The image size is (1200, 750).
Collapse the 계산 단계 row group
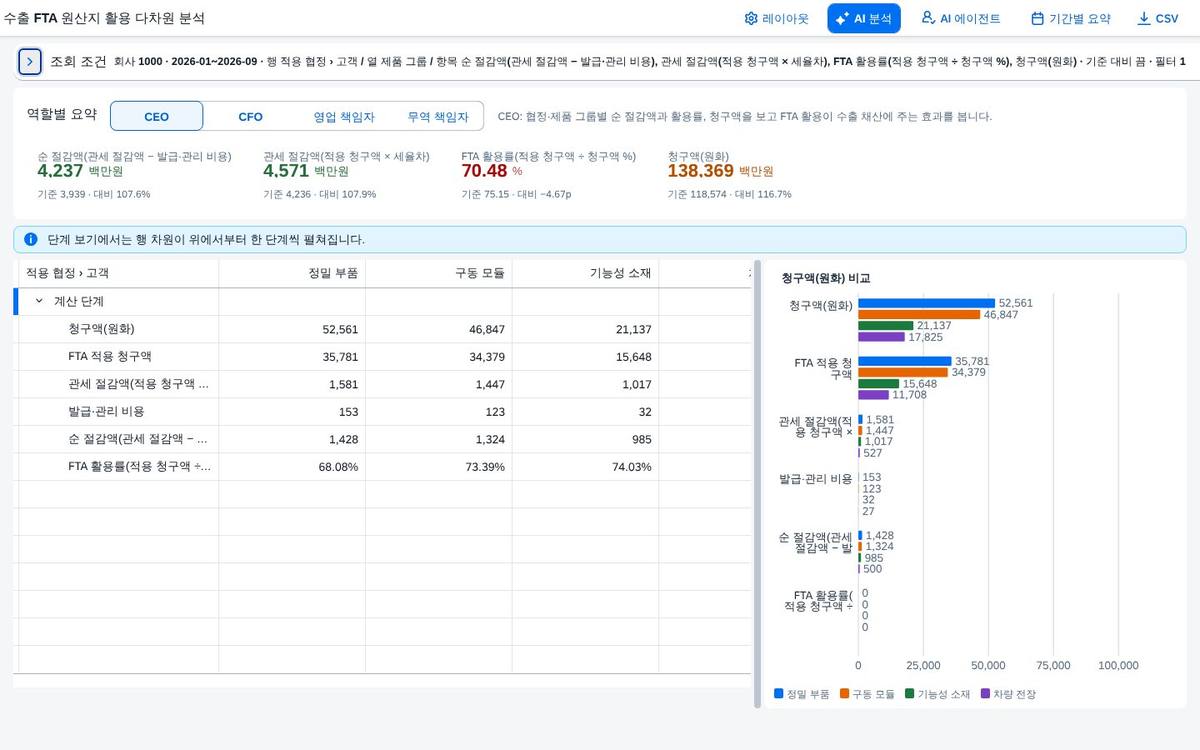tap(40, 301)
